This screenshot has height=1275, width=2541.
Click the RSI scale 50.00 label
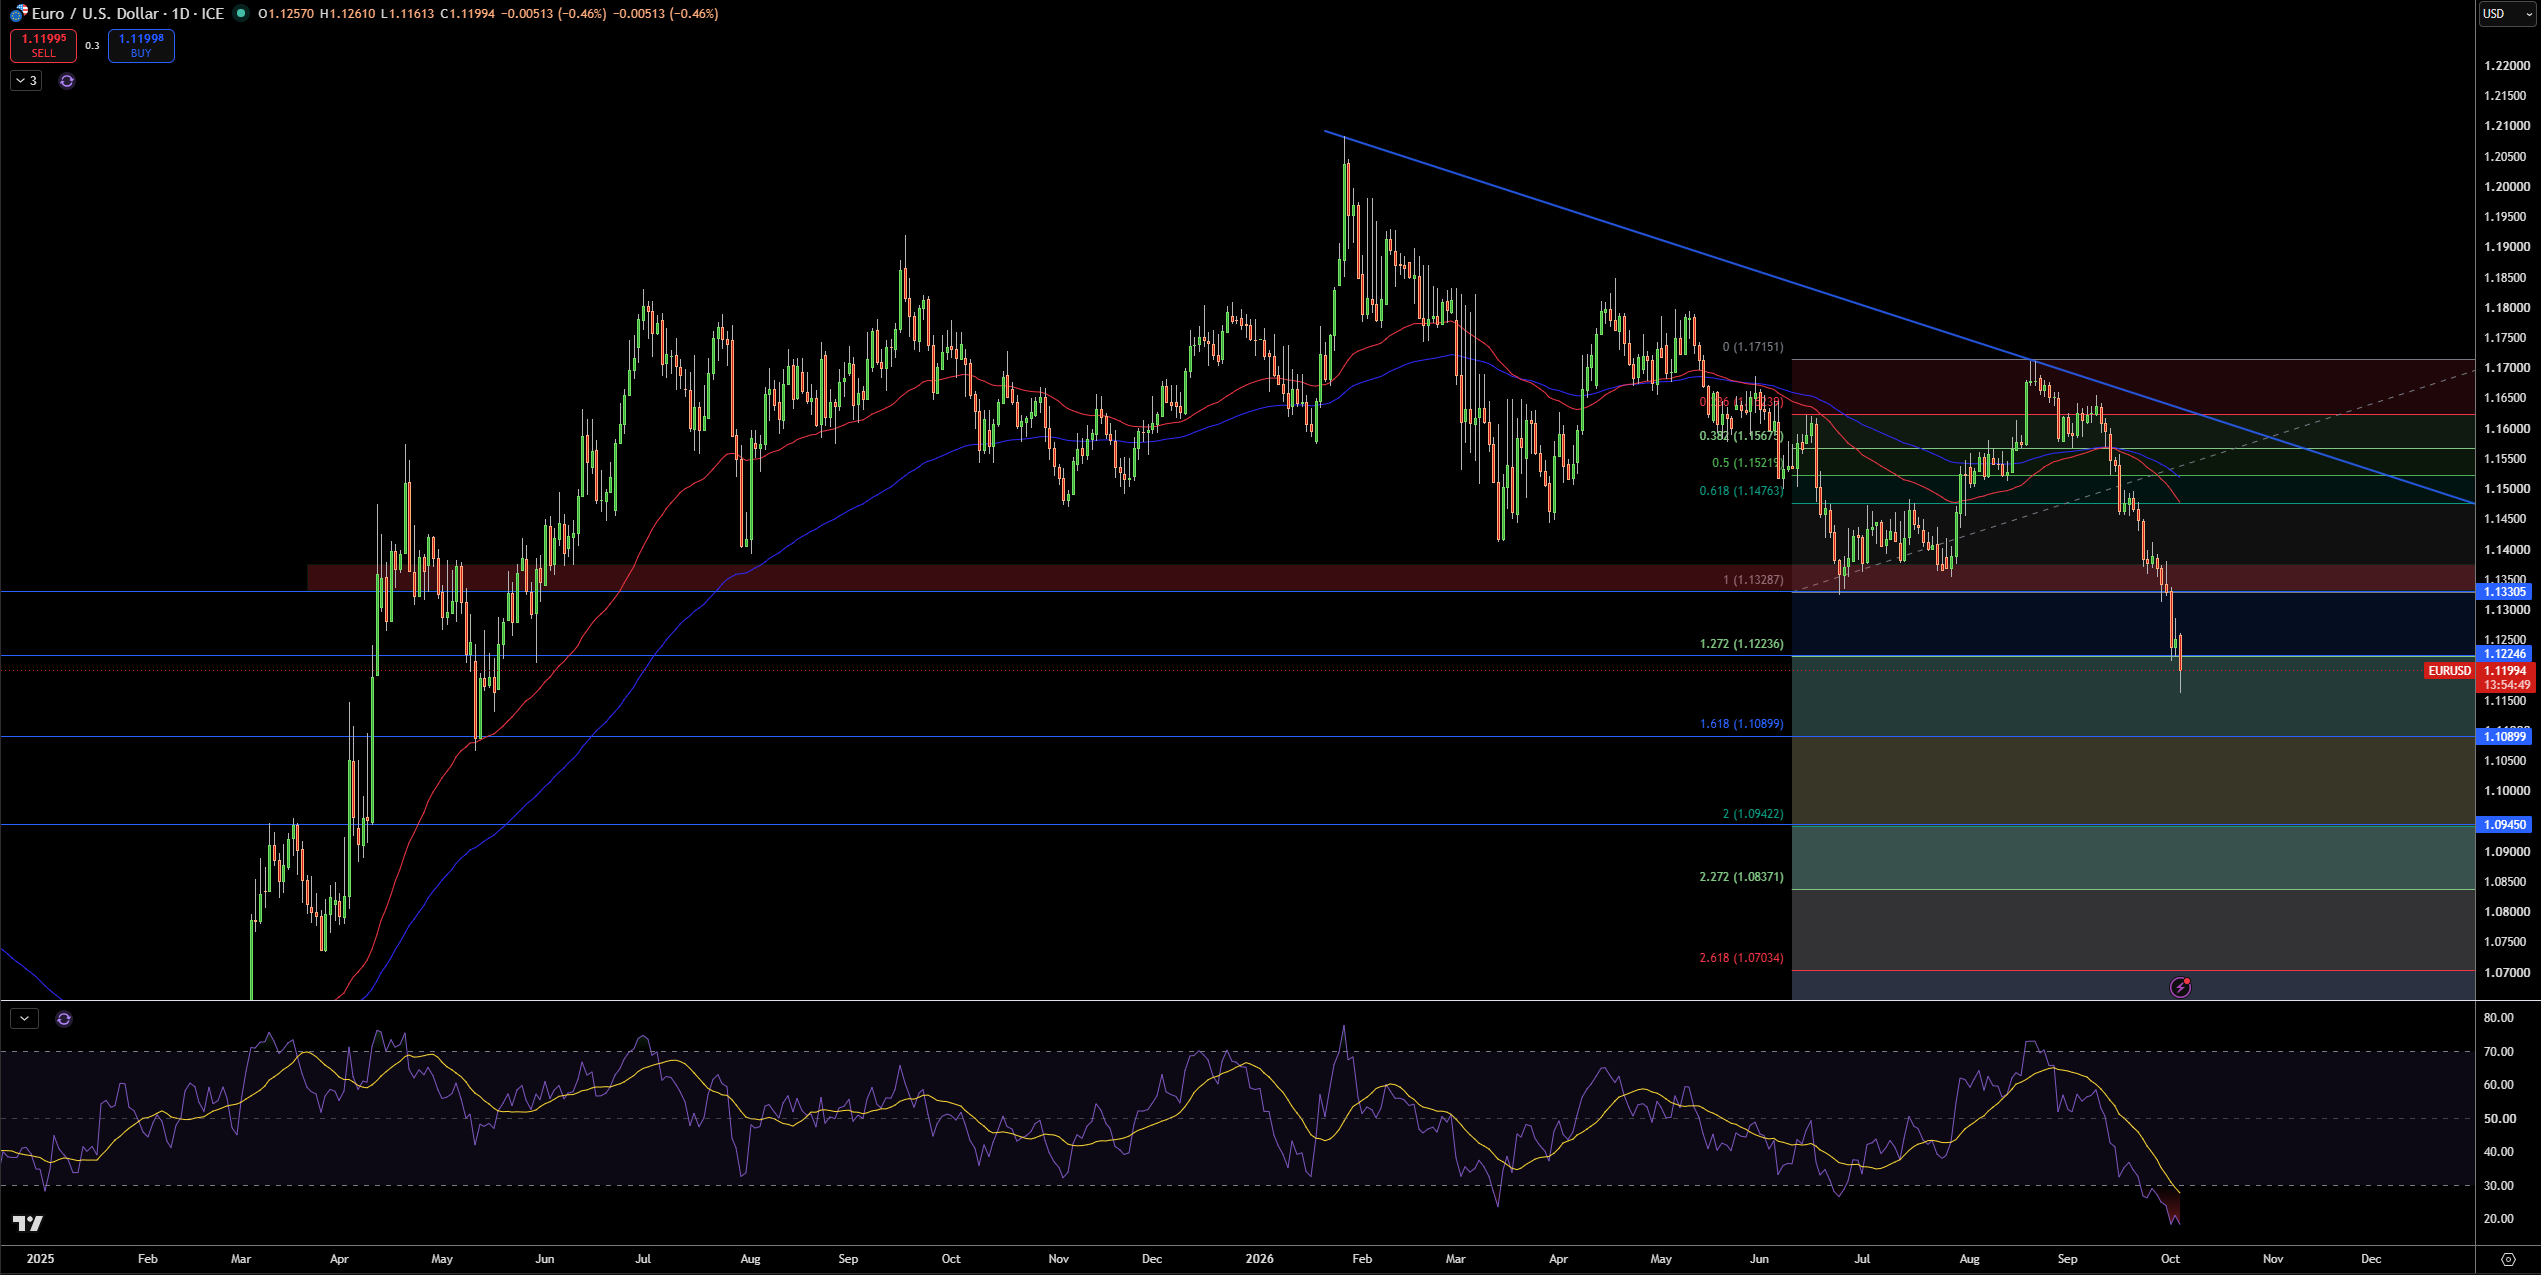[x=2498, y=1119]
